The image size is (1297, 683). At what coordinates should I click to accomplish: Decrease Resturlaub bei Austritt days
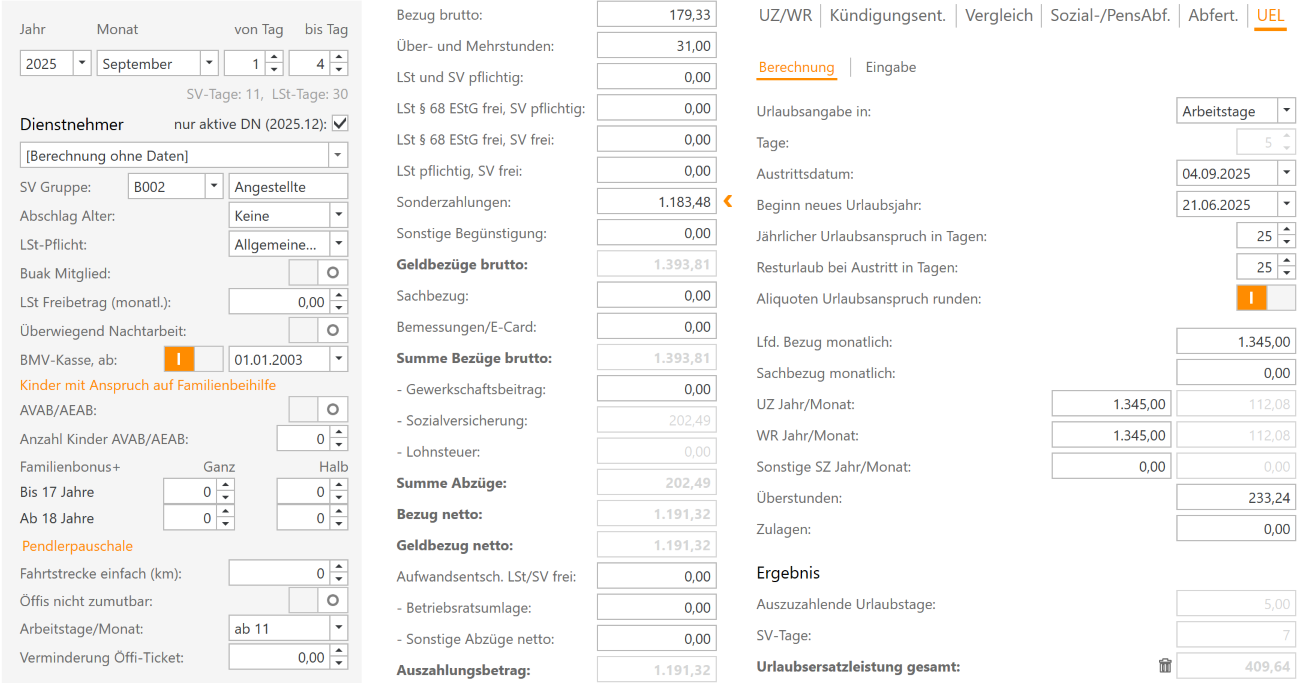[x=1287, y=273]
